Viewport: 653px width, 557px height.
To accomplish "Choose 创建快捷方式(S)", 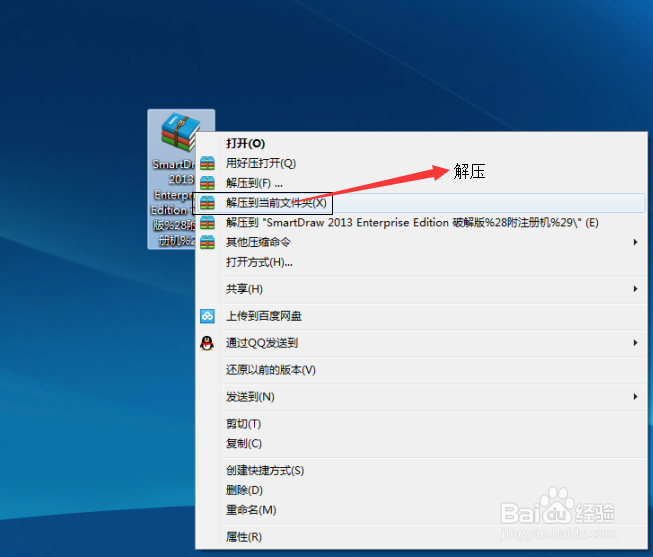I will (x=421, y=471).
